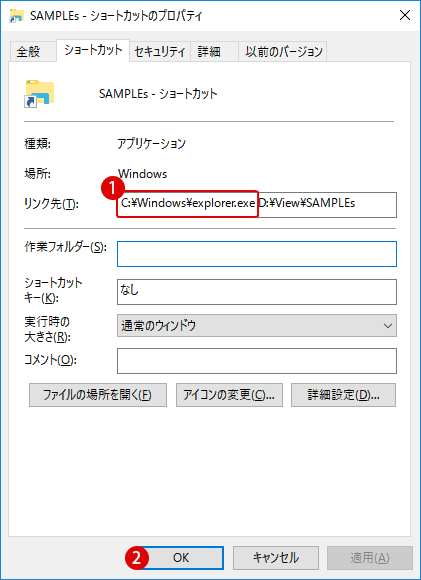
Task: Click ファイルの場所を開く button
Action: 98,395
